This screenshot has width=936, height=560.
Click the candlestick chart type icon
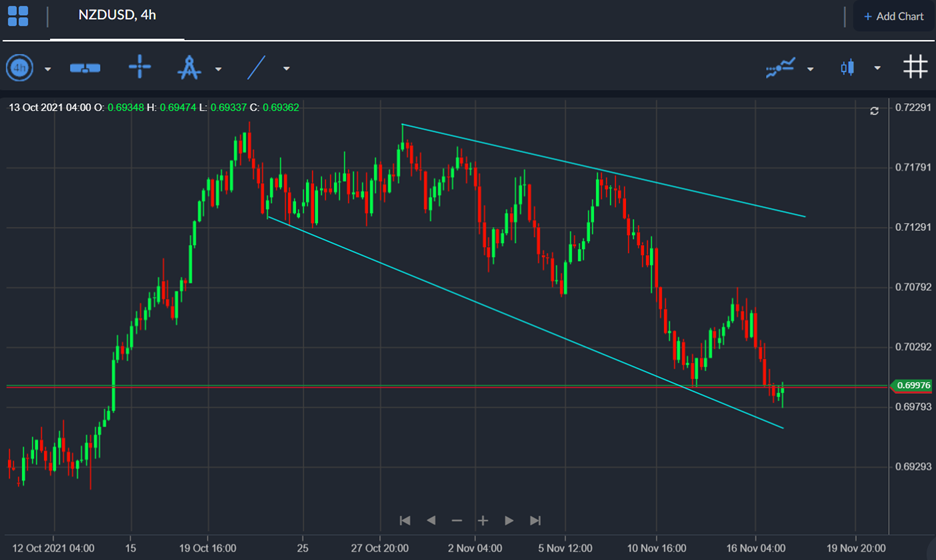pos(848,67)
